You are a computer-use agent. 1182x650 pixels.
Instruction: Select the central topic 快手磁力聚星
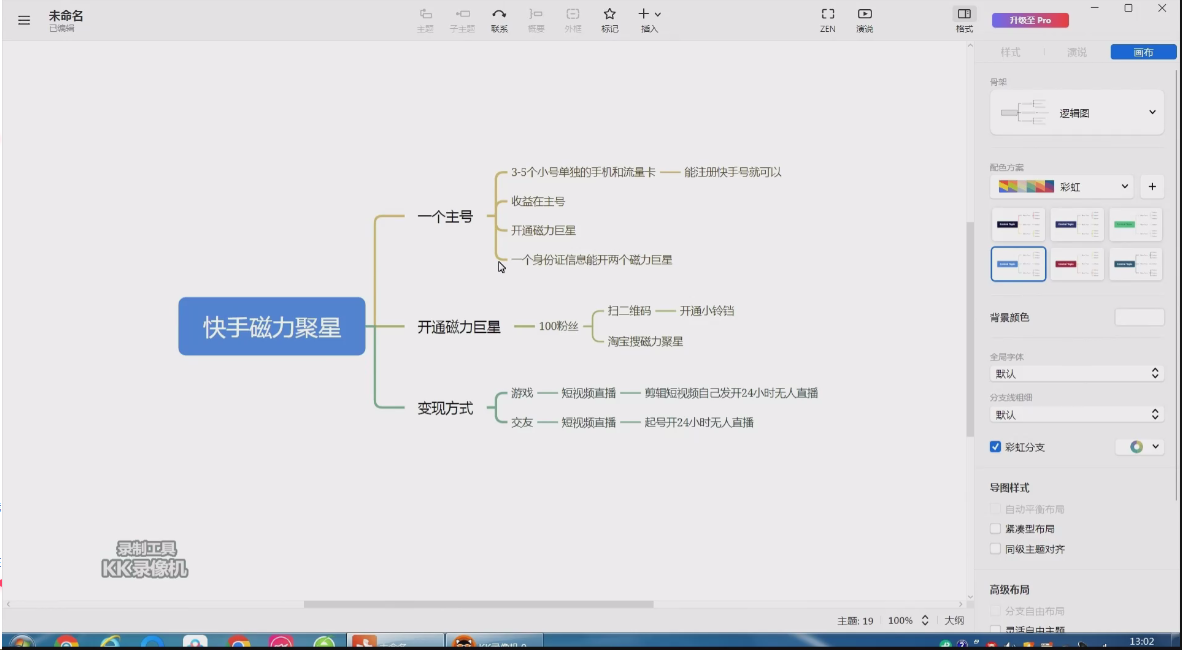tap(272, 327)
